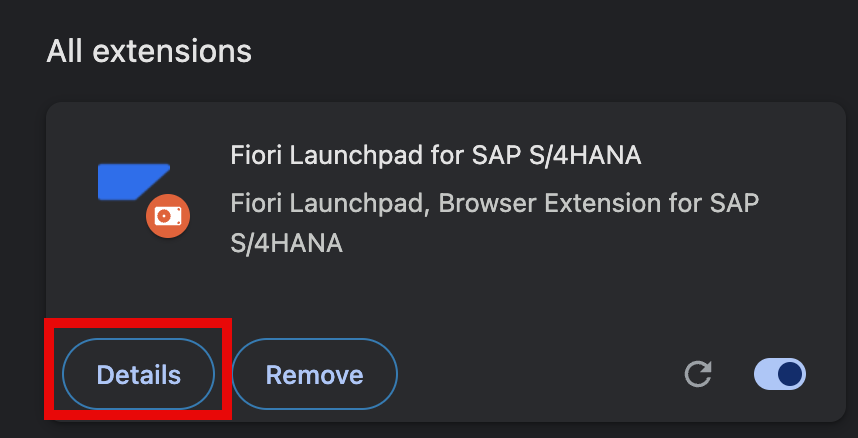Screen dimensions: 858x438
Task: Click the 'All extensions' heading
Action: (x=149, y=51)
